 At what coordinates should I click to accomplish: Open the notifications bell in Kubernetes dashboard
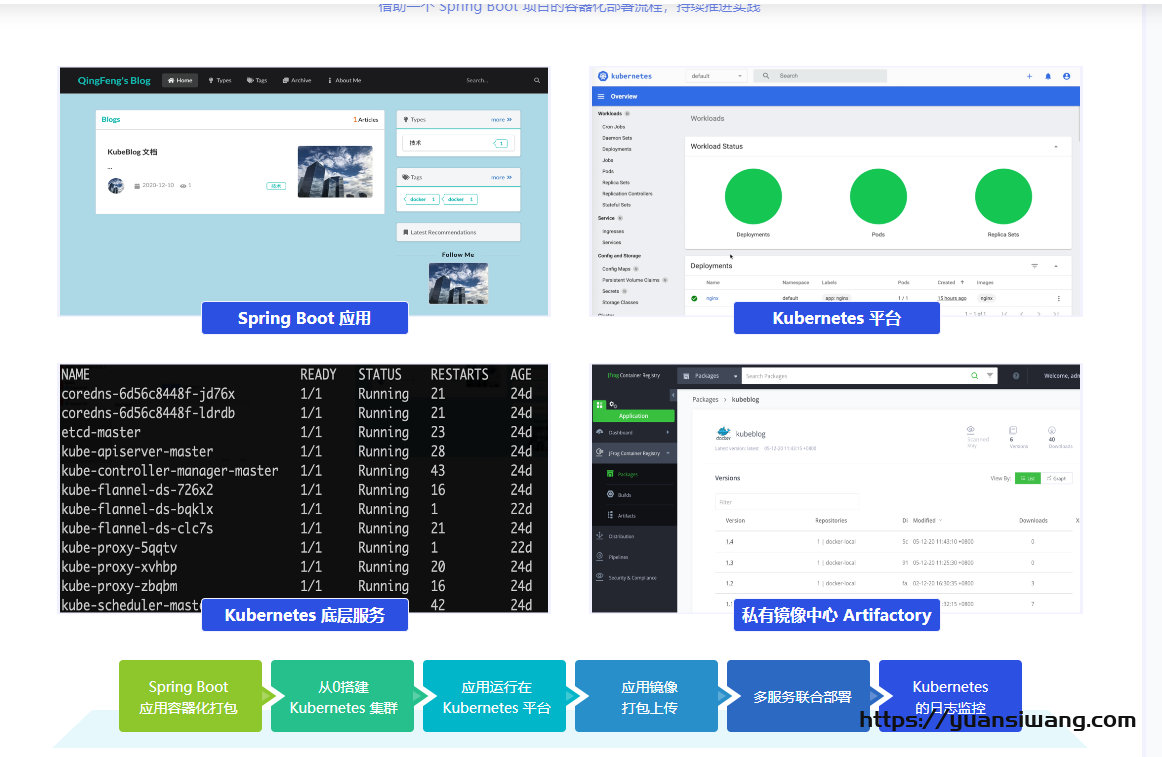[1048, 76]
